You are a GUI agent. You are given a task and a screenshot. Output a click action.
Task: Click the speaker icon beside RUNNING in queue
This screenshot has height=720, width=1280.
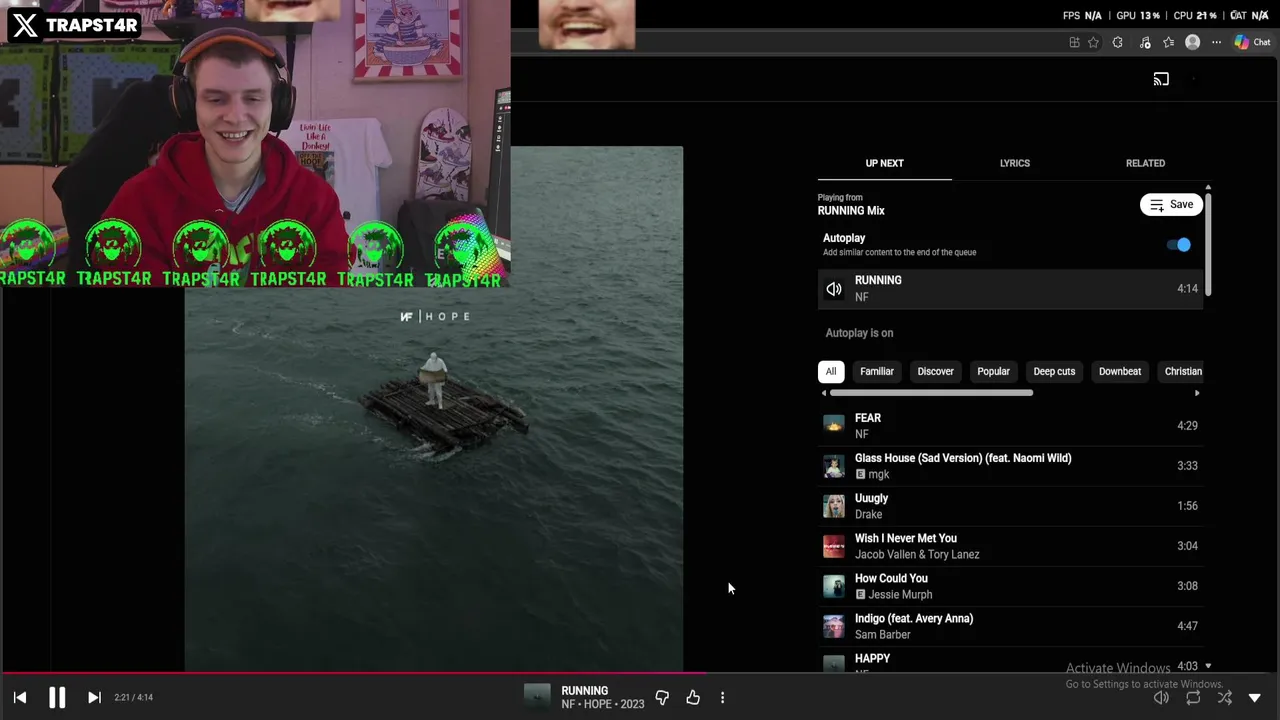834,289
